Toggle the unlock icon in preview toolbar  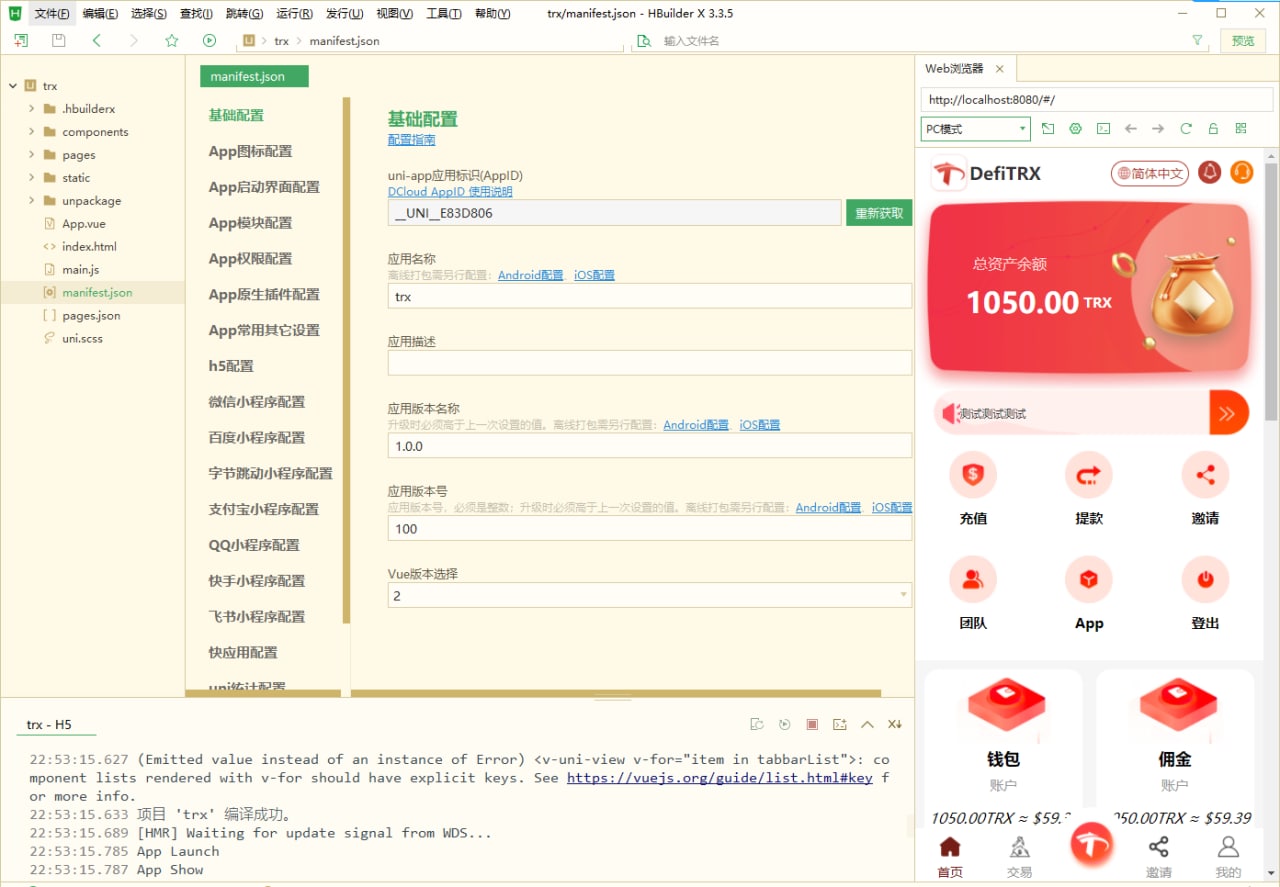(1214, 128)
